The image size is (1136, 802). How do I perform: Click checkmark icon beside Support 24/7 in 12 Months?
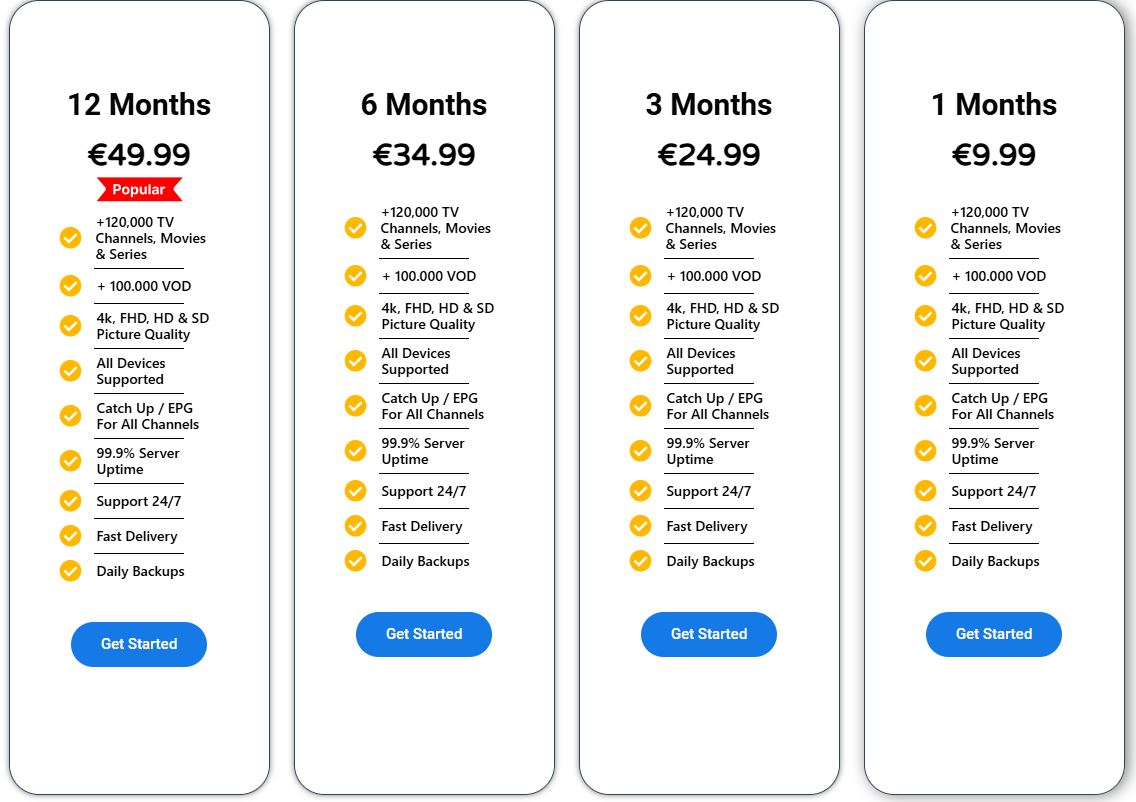click(70, 501)
